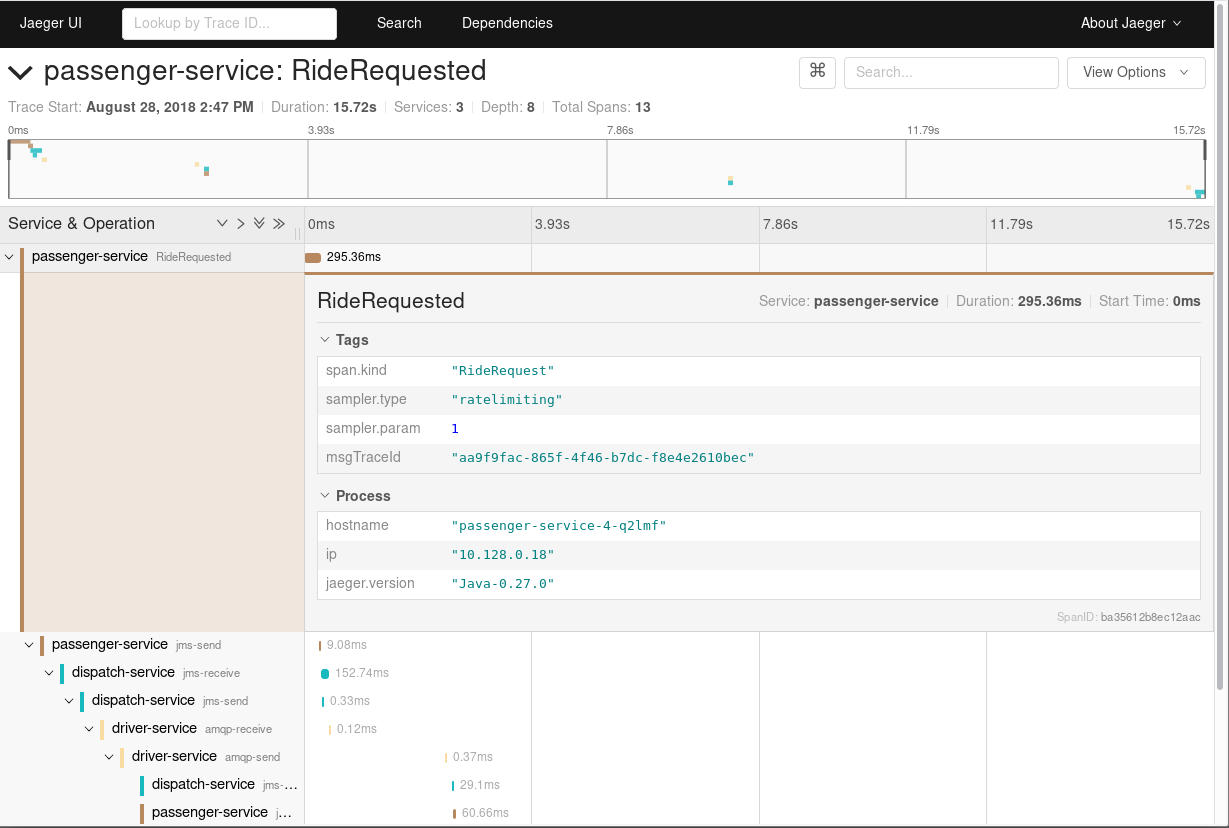Click the 9.08ms span bar
The height and width of the screenshot is (828, 1229).
click(x=320, y=645)
